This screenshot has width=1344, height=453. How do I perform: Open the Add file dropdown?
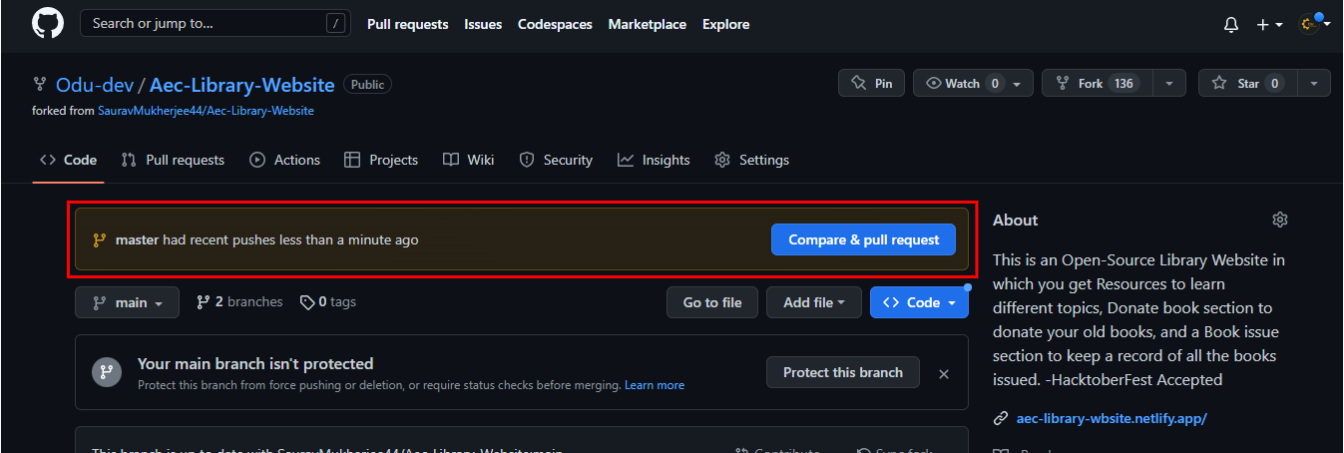point(814,302)
